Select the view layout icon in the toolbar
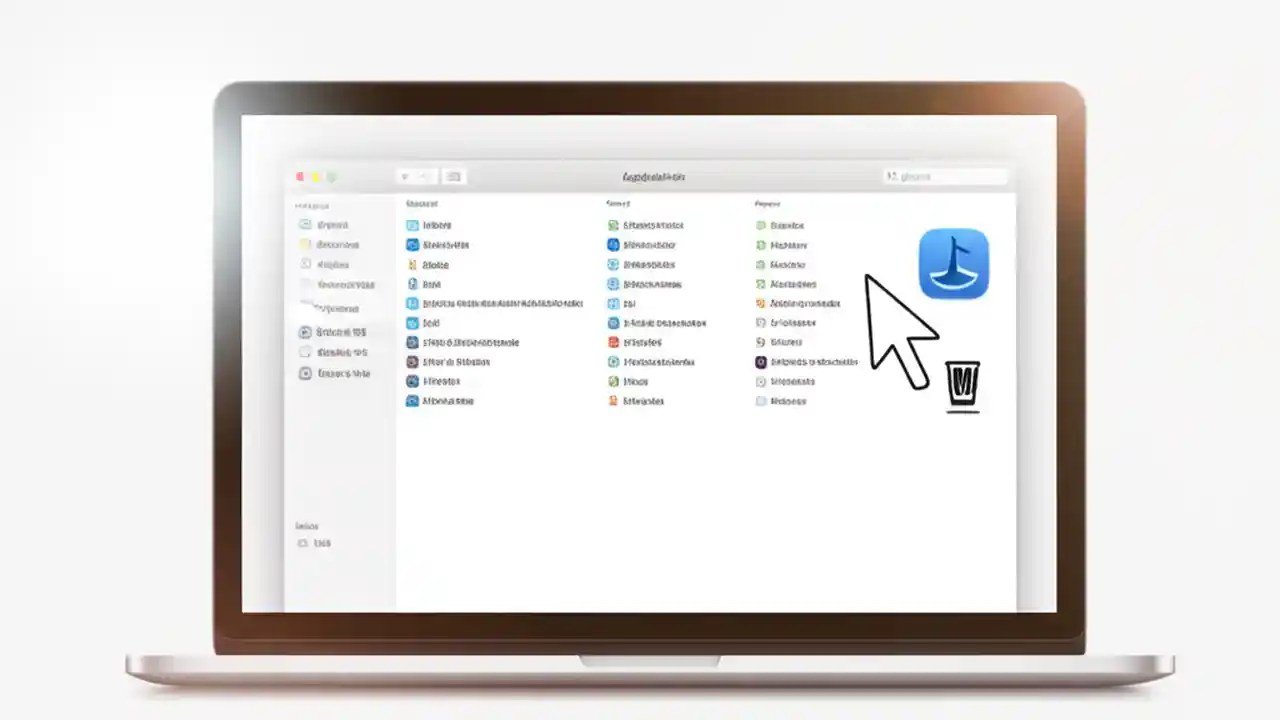This screenshot has width=1280, height=720. click(453, 176)
